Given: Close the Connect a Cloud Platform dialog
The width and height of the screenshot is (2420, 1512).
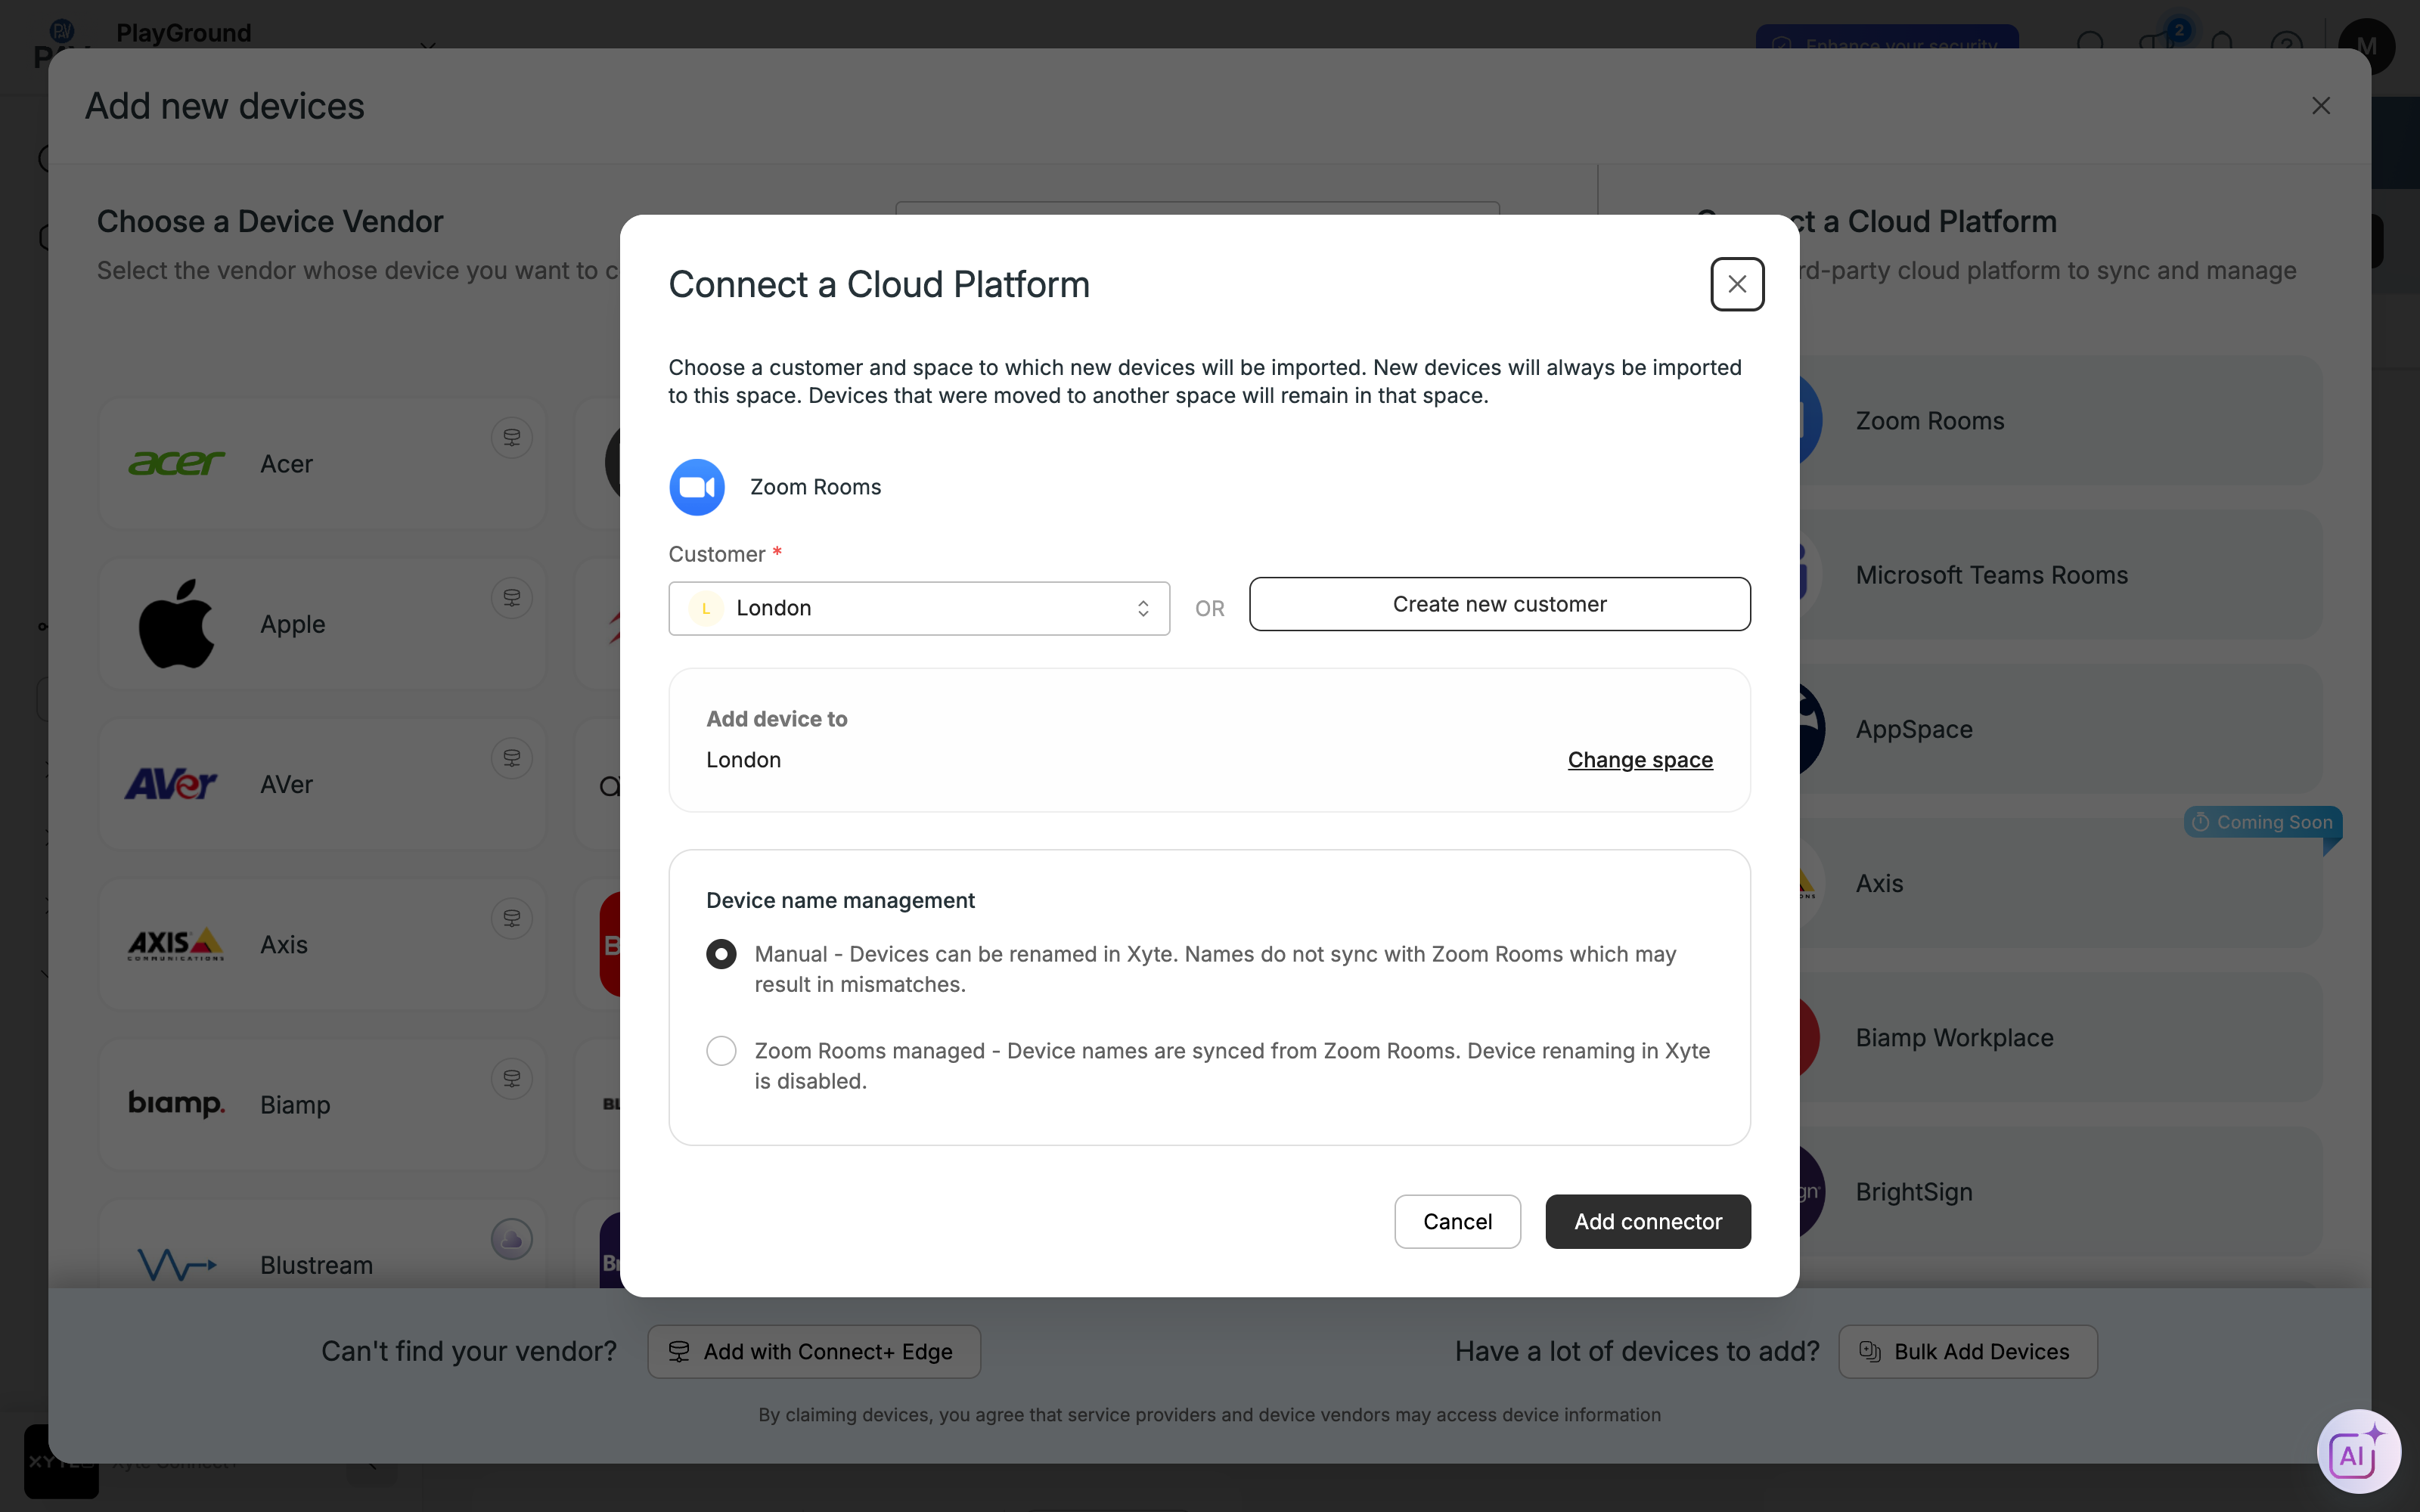Looking at the screenshot, I should (x=1737, y=284).
